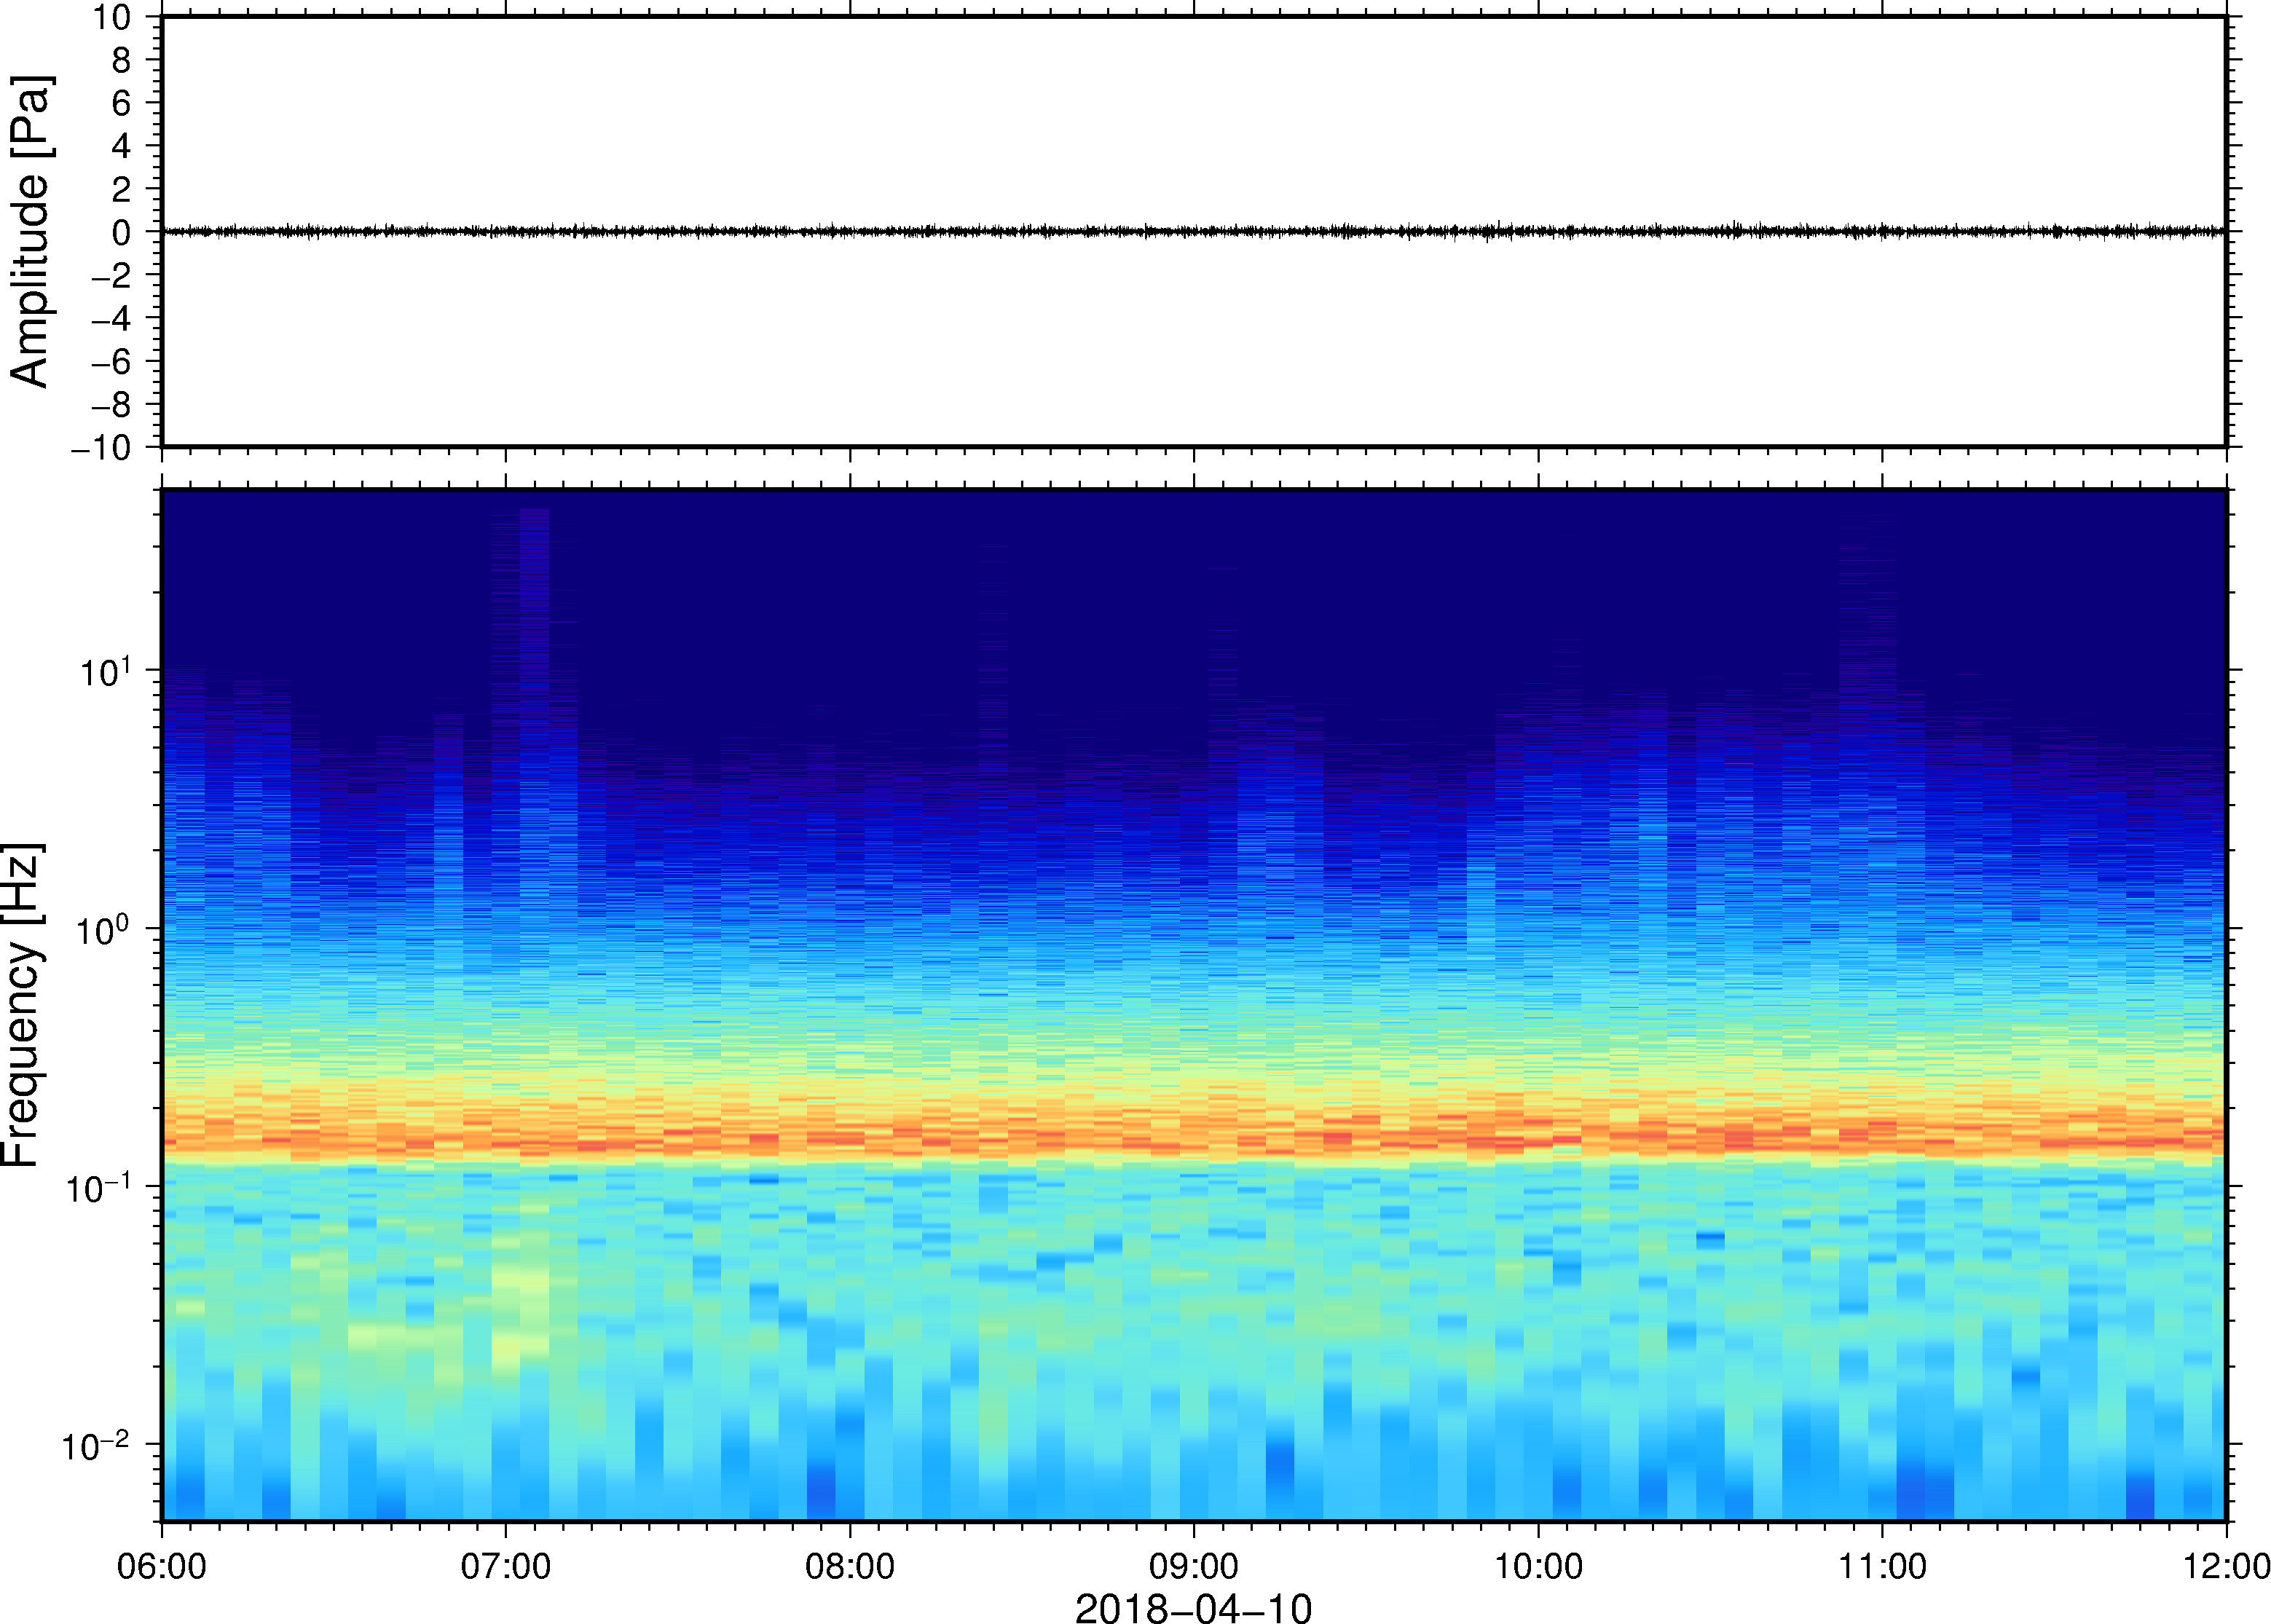
Task: Click the amplitude waveform trace at 09:00
Action: [1194, 231]
